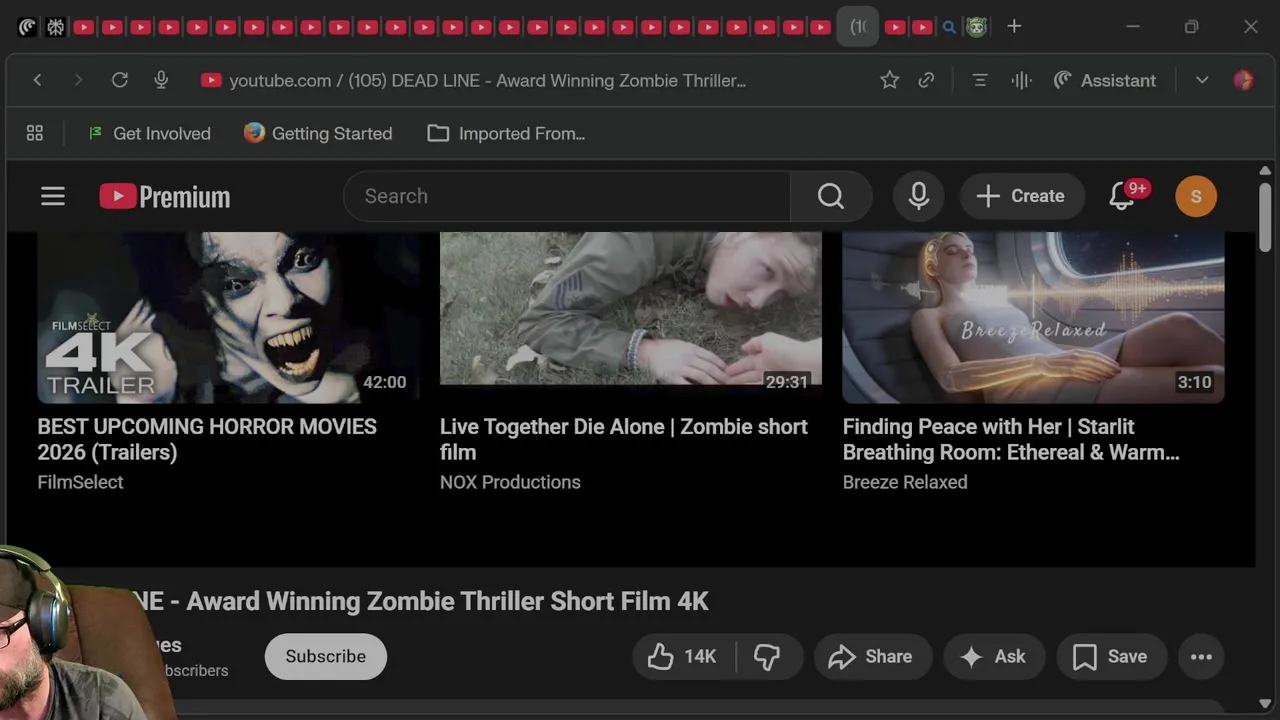Open Get Involved bookmark
The image size is (1280, 720).
click(149, 133)
